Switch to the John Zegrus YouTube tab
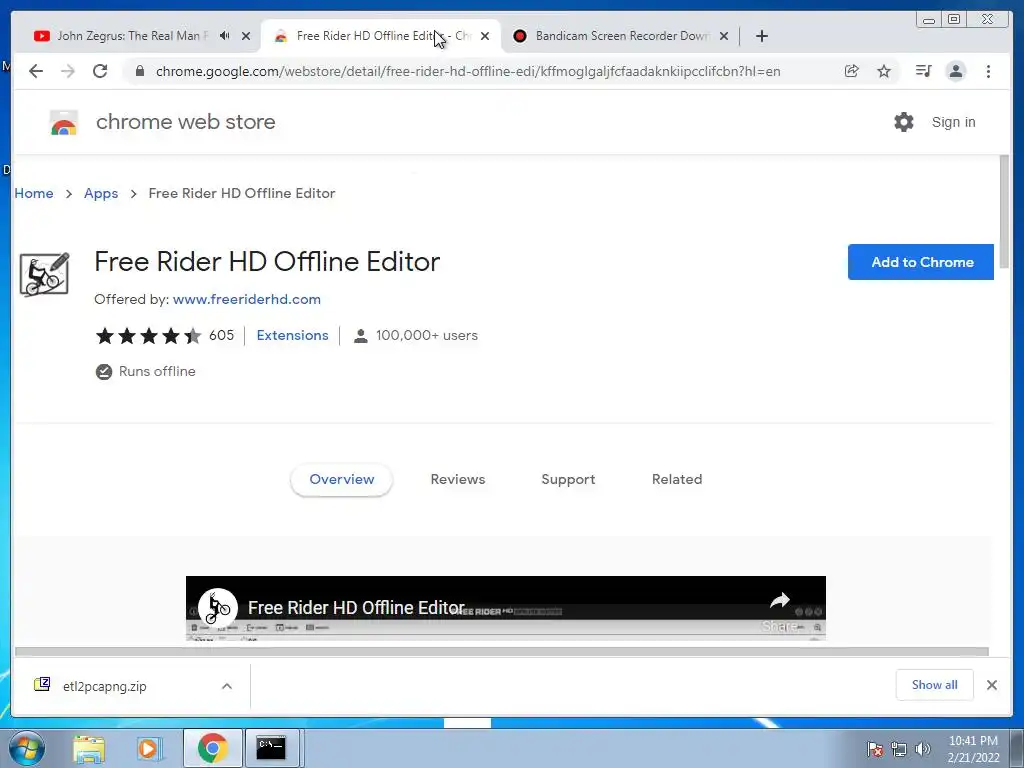 point(131,36)
